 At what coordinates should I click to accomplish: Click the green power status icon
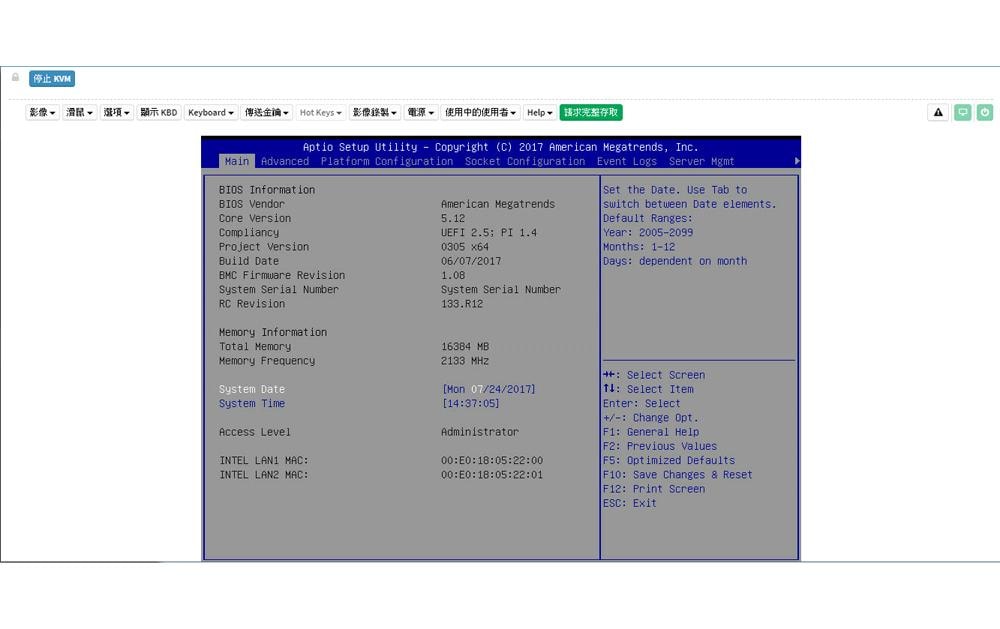click(985, 112)
